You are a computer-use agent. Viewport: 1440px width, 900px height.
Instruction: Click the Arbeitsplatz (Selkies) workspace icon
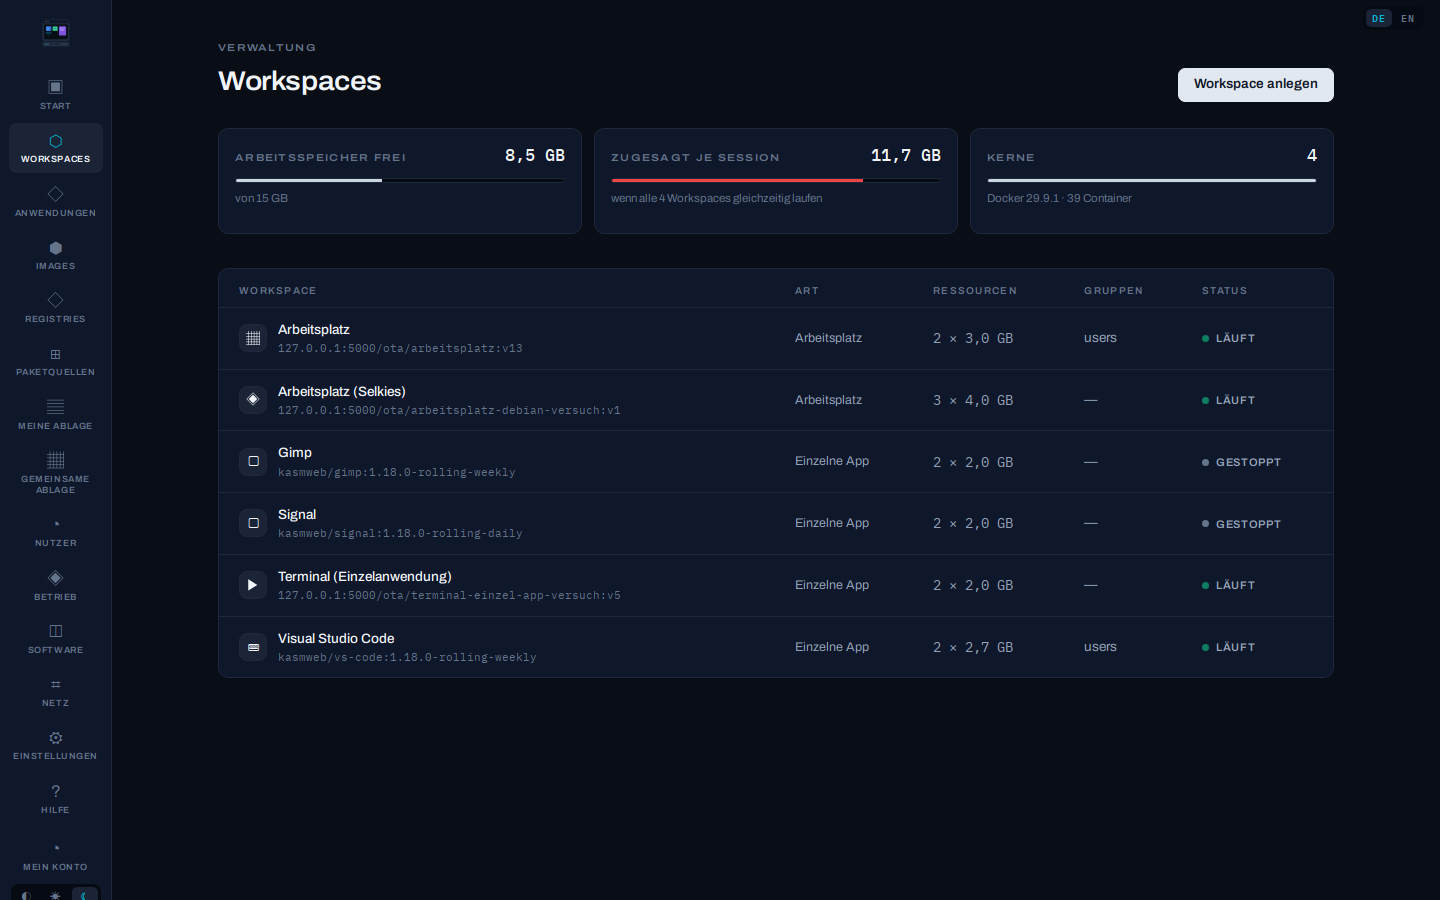253,400
